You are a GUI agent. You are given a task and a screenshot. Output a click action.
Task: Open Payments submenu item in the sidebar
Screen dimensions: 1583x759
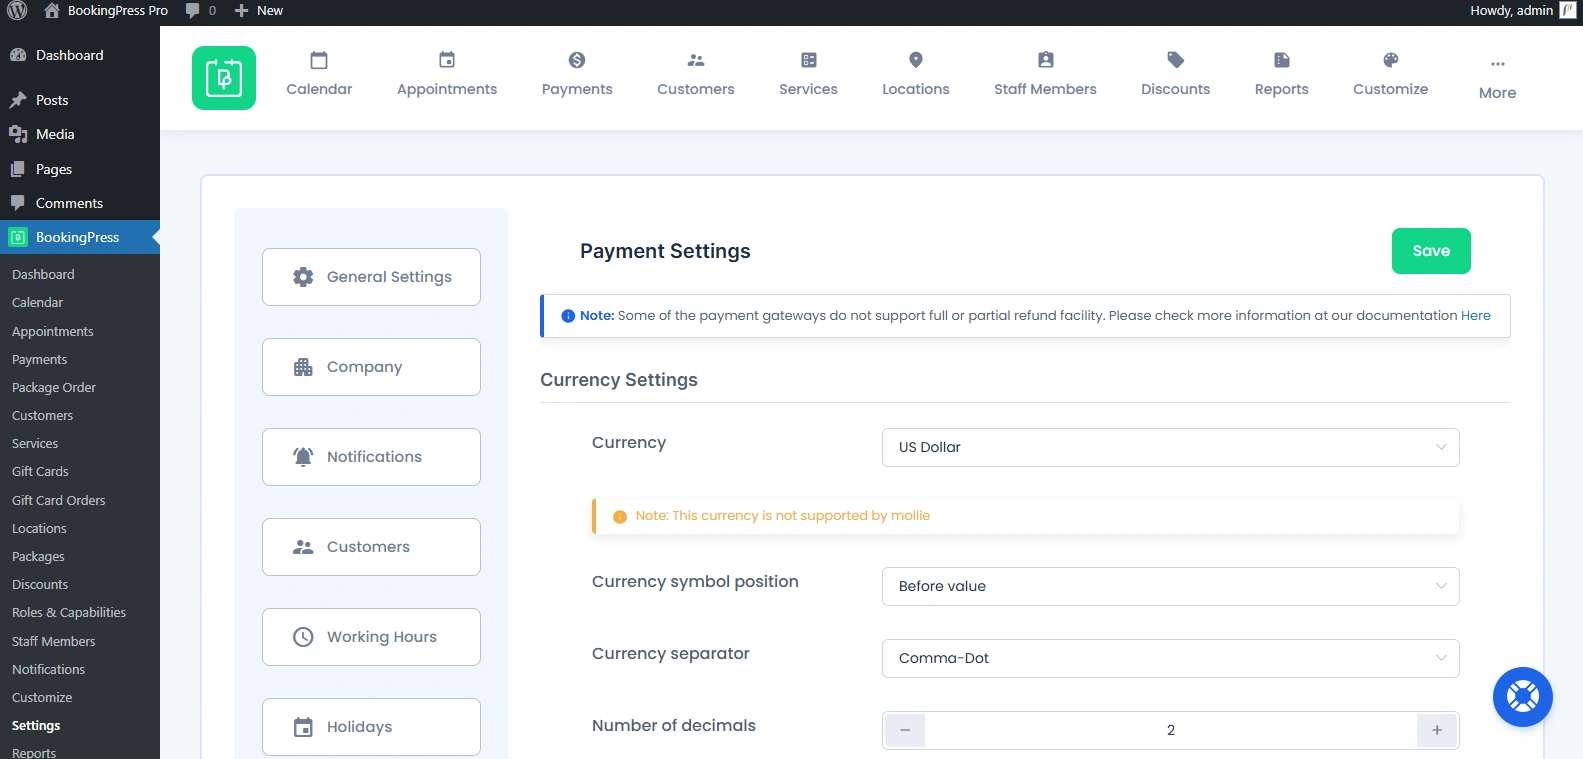(x=39, y=359)
